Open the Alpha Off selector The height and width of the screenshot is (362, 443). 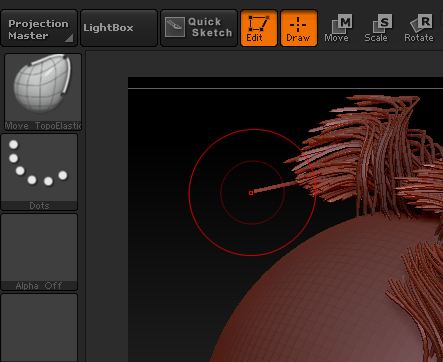coord(39,252)
